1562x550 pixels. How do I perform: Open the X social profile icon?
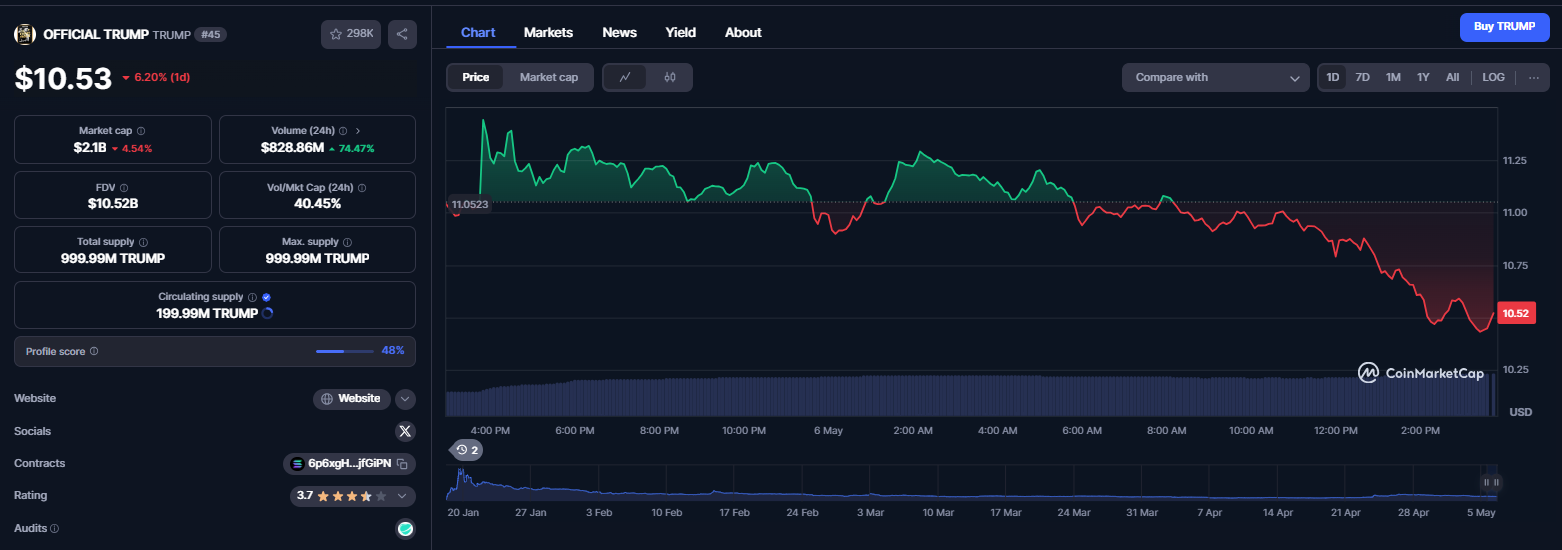[x=405, y=431]
